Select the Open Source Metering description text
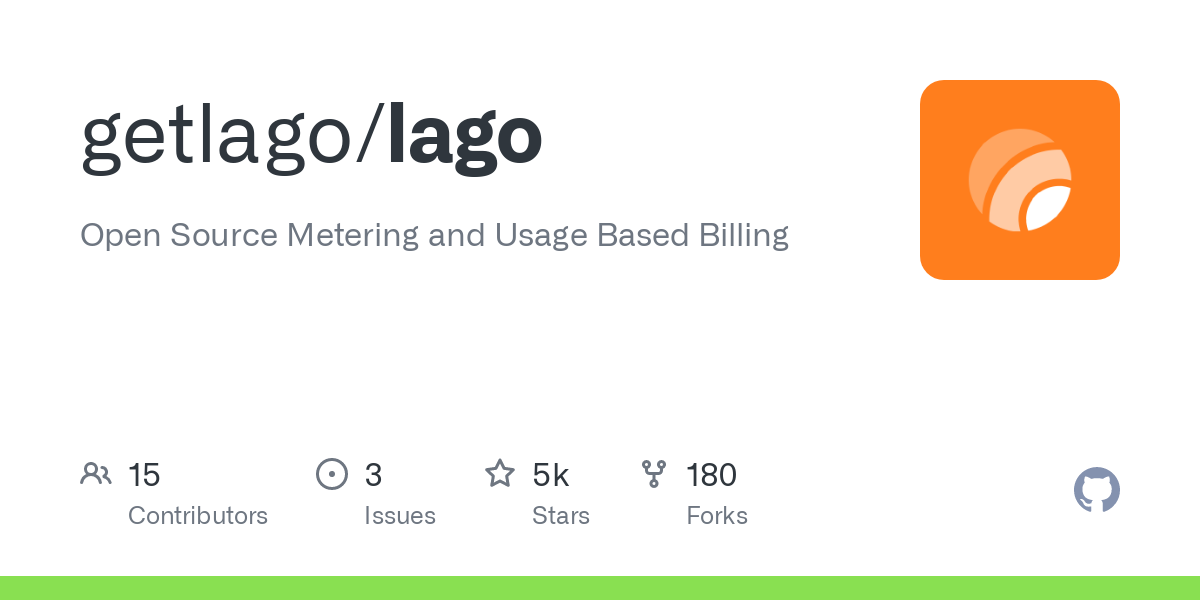The width and height of the screenshot is (1200, 600). point(434,236)
